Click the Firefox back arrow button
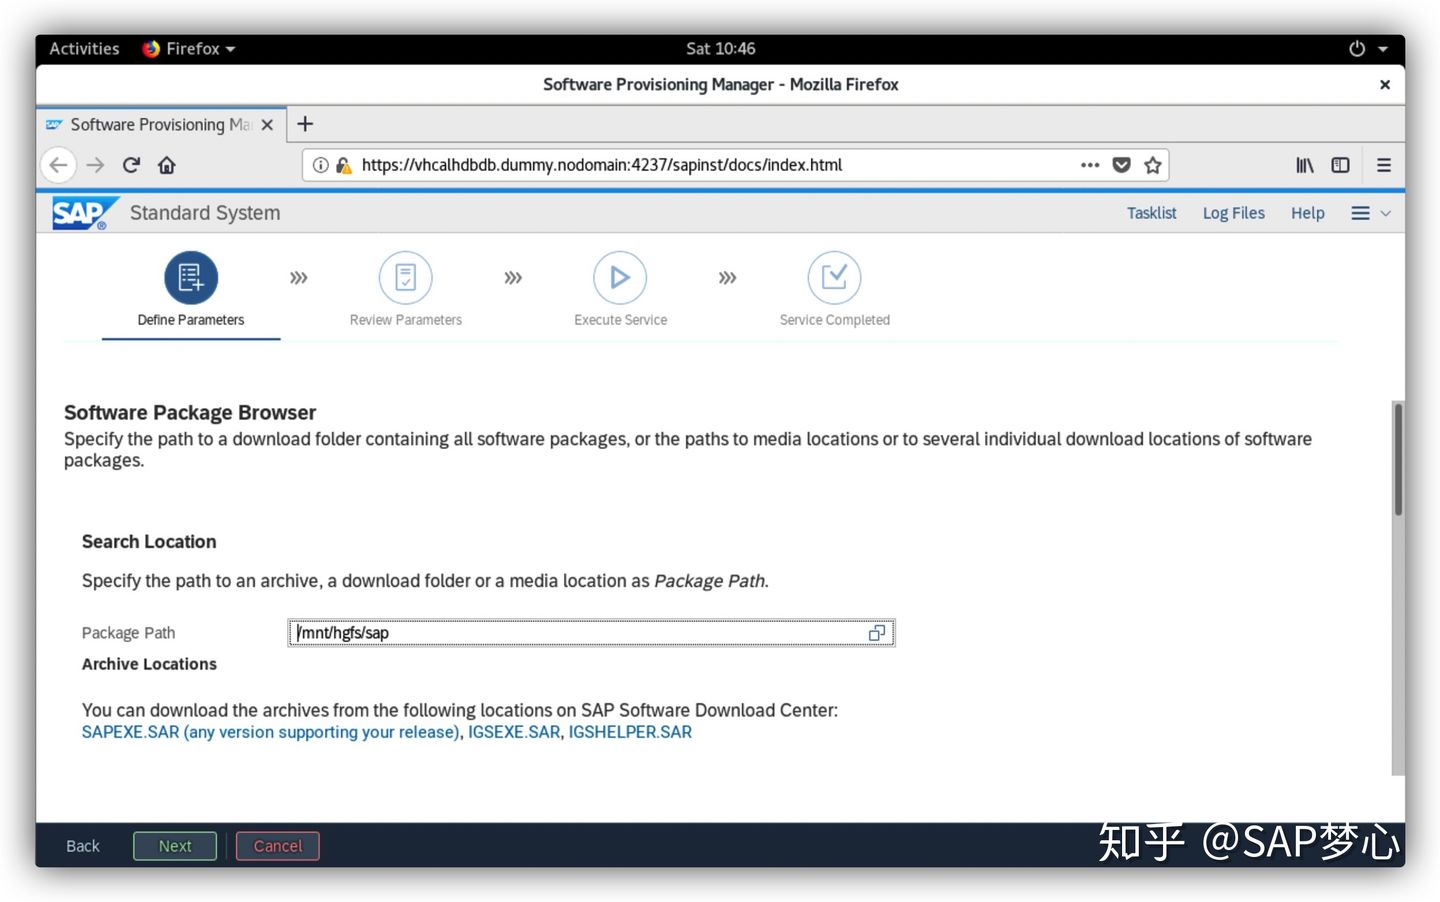1440x902 pixels. click(x=58, y=165)
